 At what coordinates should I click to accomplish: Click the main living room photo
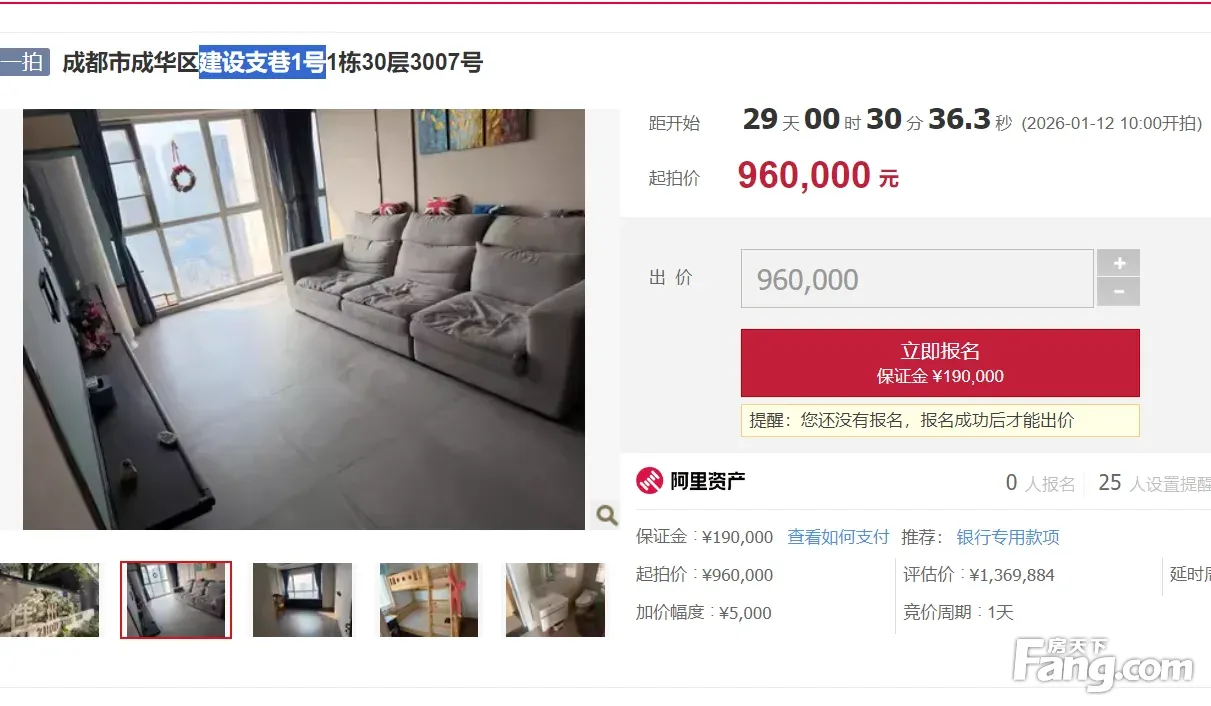(304, 319)
